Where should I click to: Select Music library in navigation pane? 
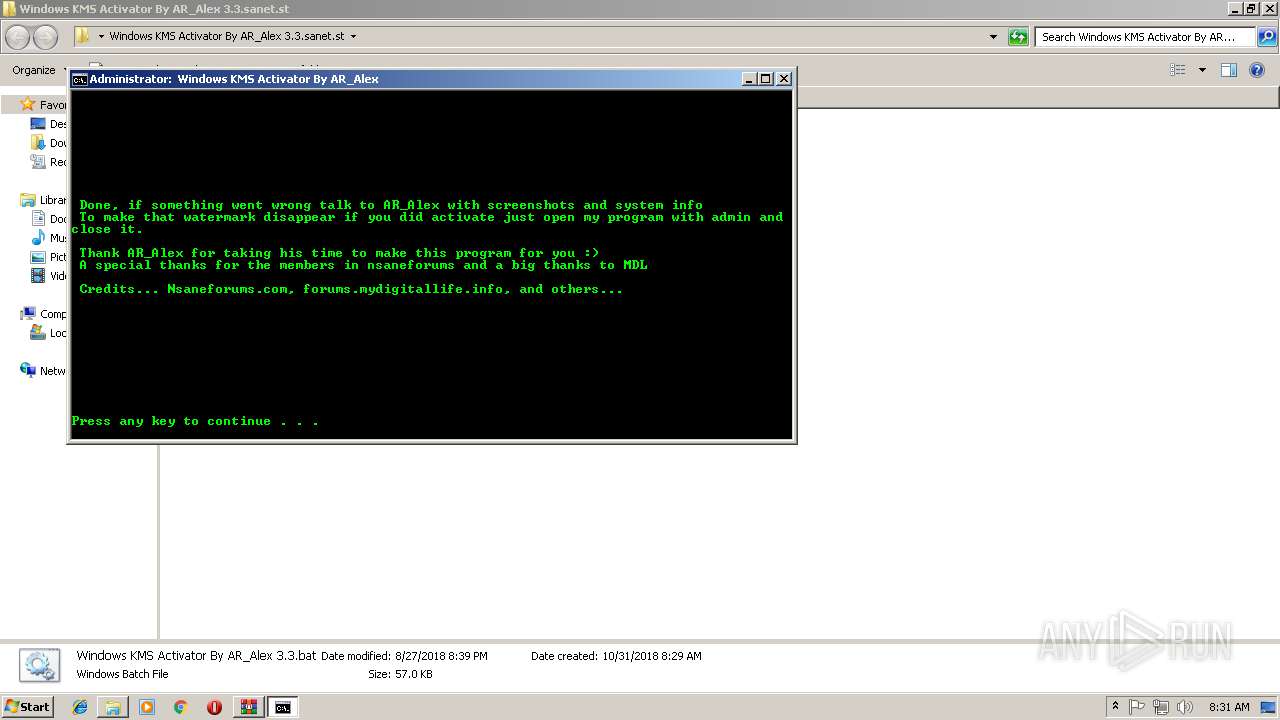click(49, 238)
